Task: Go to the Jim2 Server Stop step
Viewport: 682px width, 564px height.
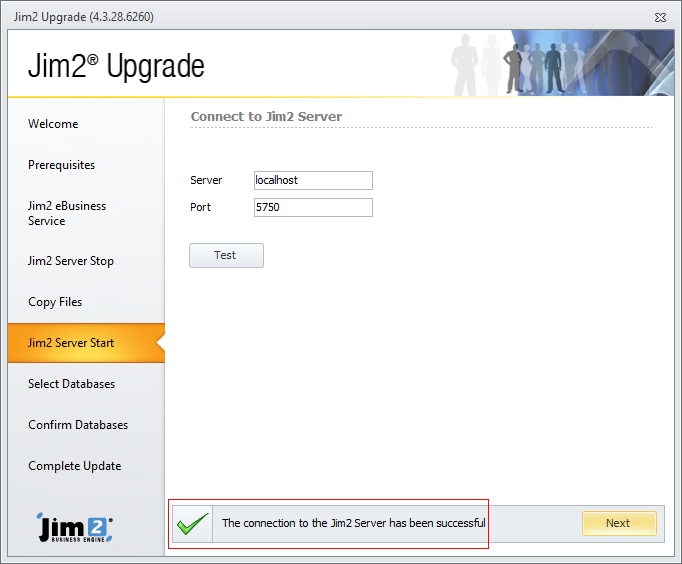Action: [x=71, y=261]
